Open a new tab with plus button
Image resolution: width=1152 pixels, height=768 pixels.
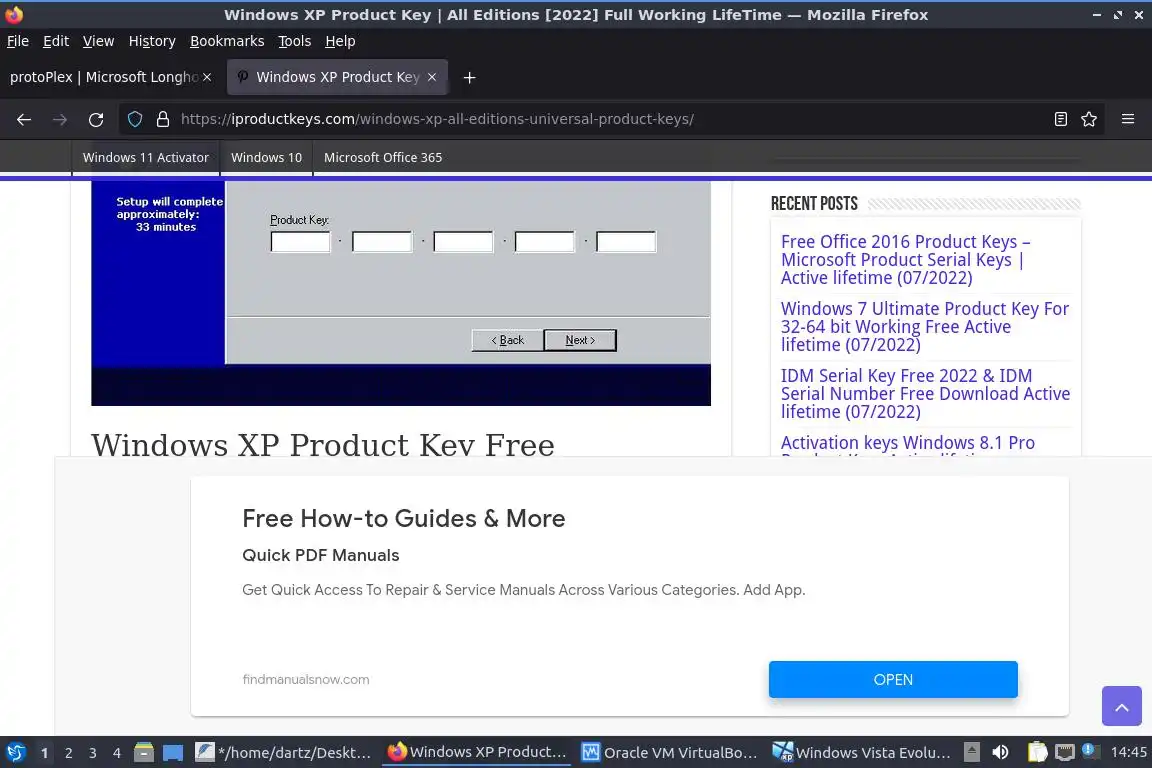469,77
